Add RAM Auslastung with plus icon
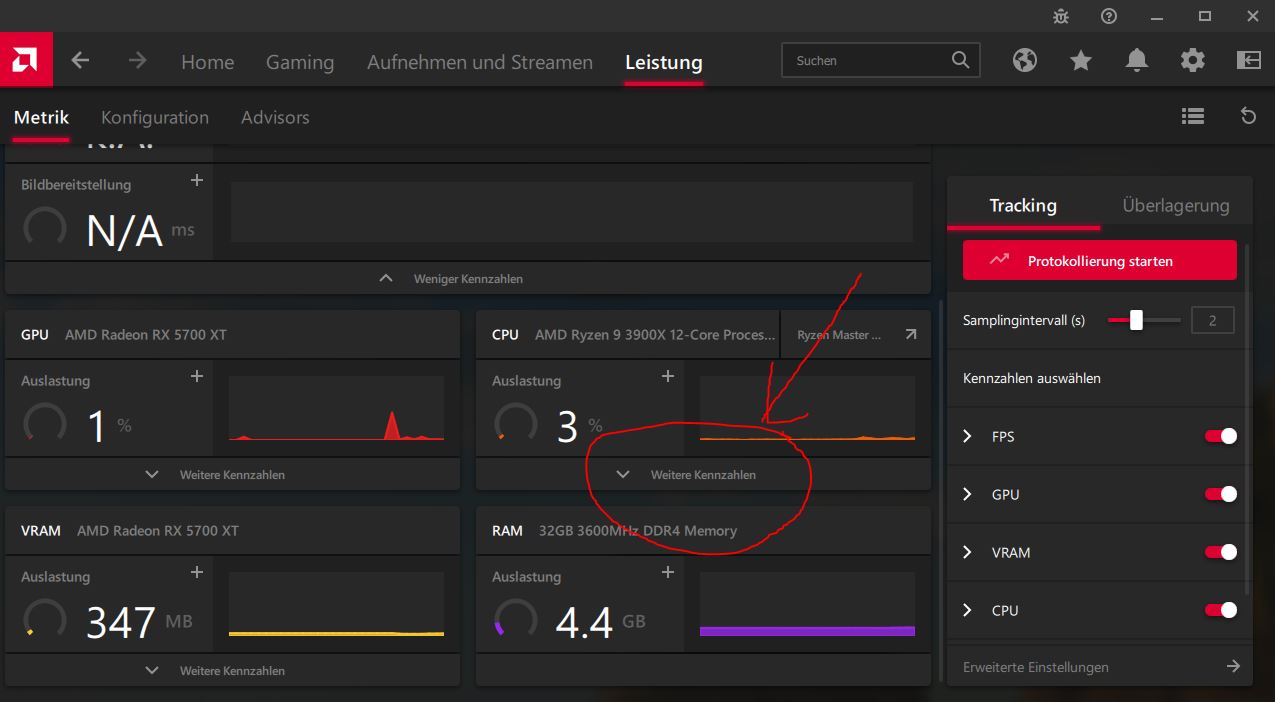 coord(668,572)
